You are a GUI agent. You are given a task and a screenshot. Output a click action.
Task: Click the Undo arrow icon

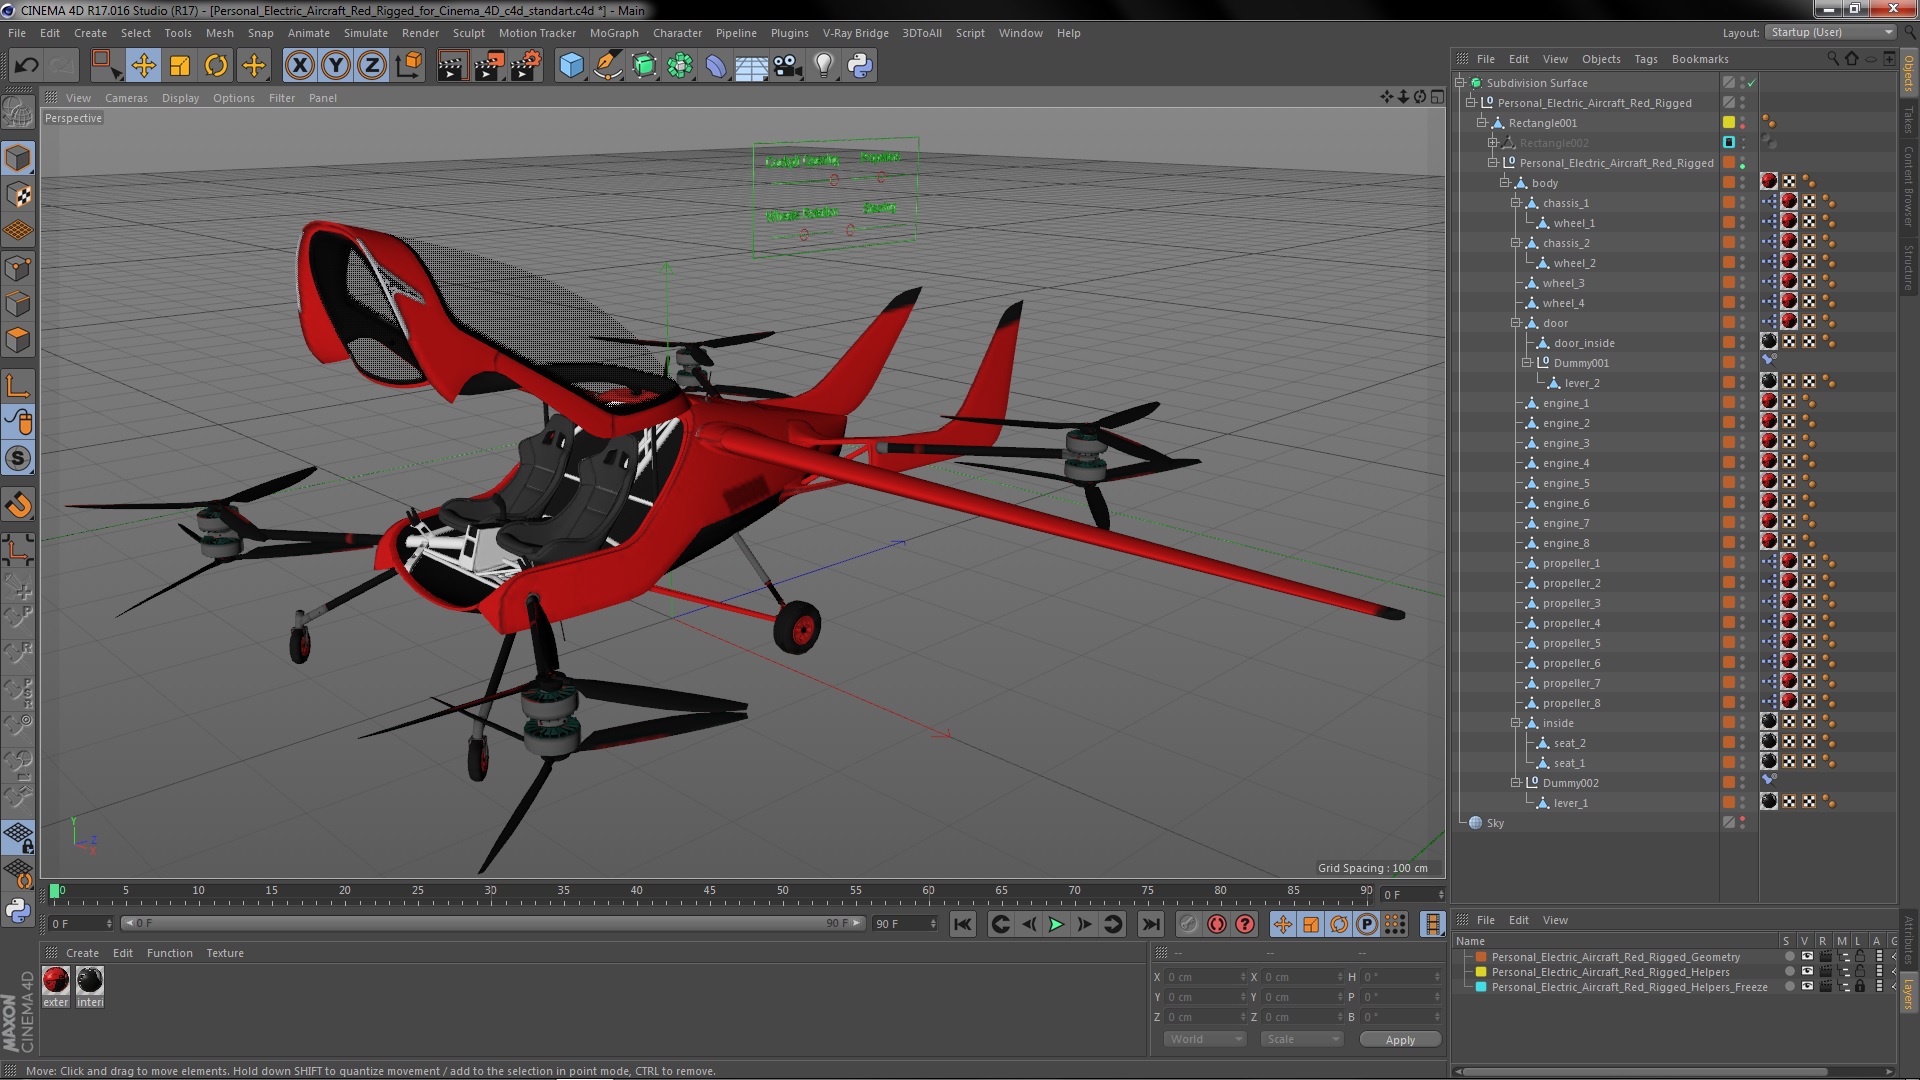tap(26, 66)
